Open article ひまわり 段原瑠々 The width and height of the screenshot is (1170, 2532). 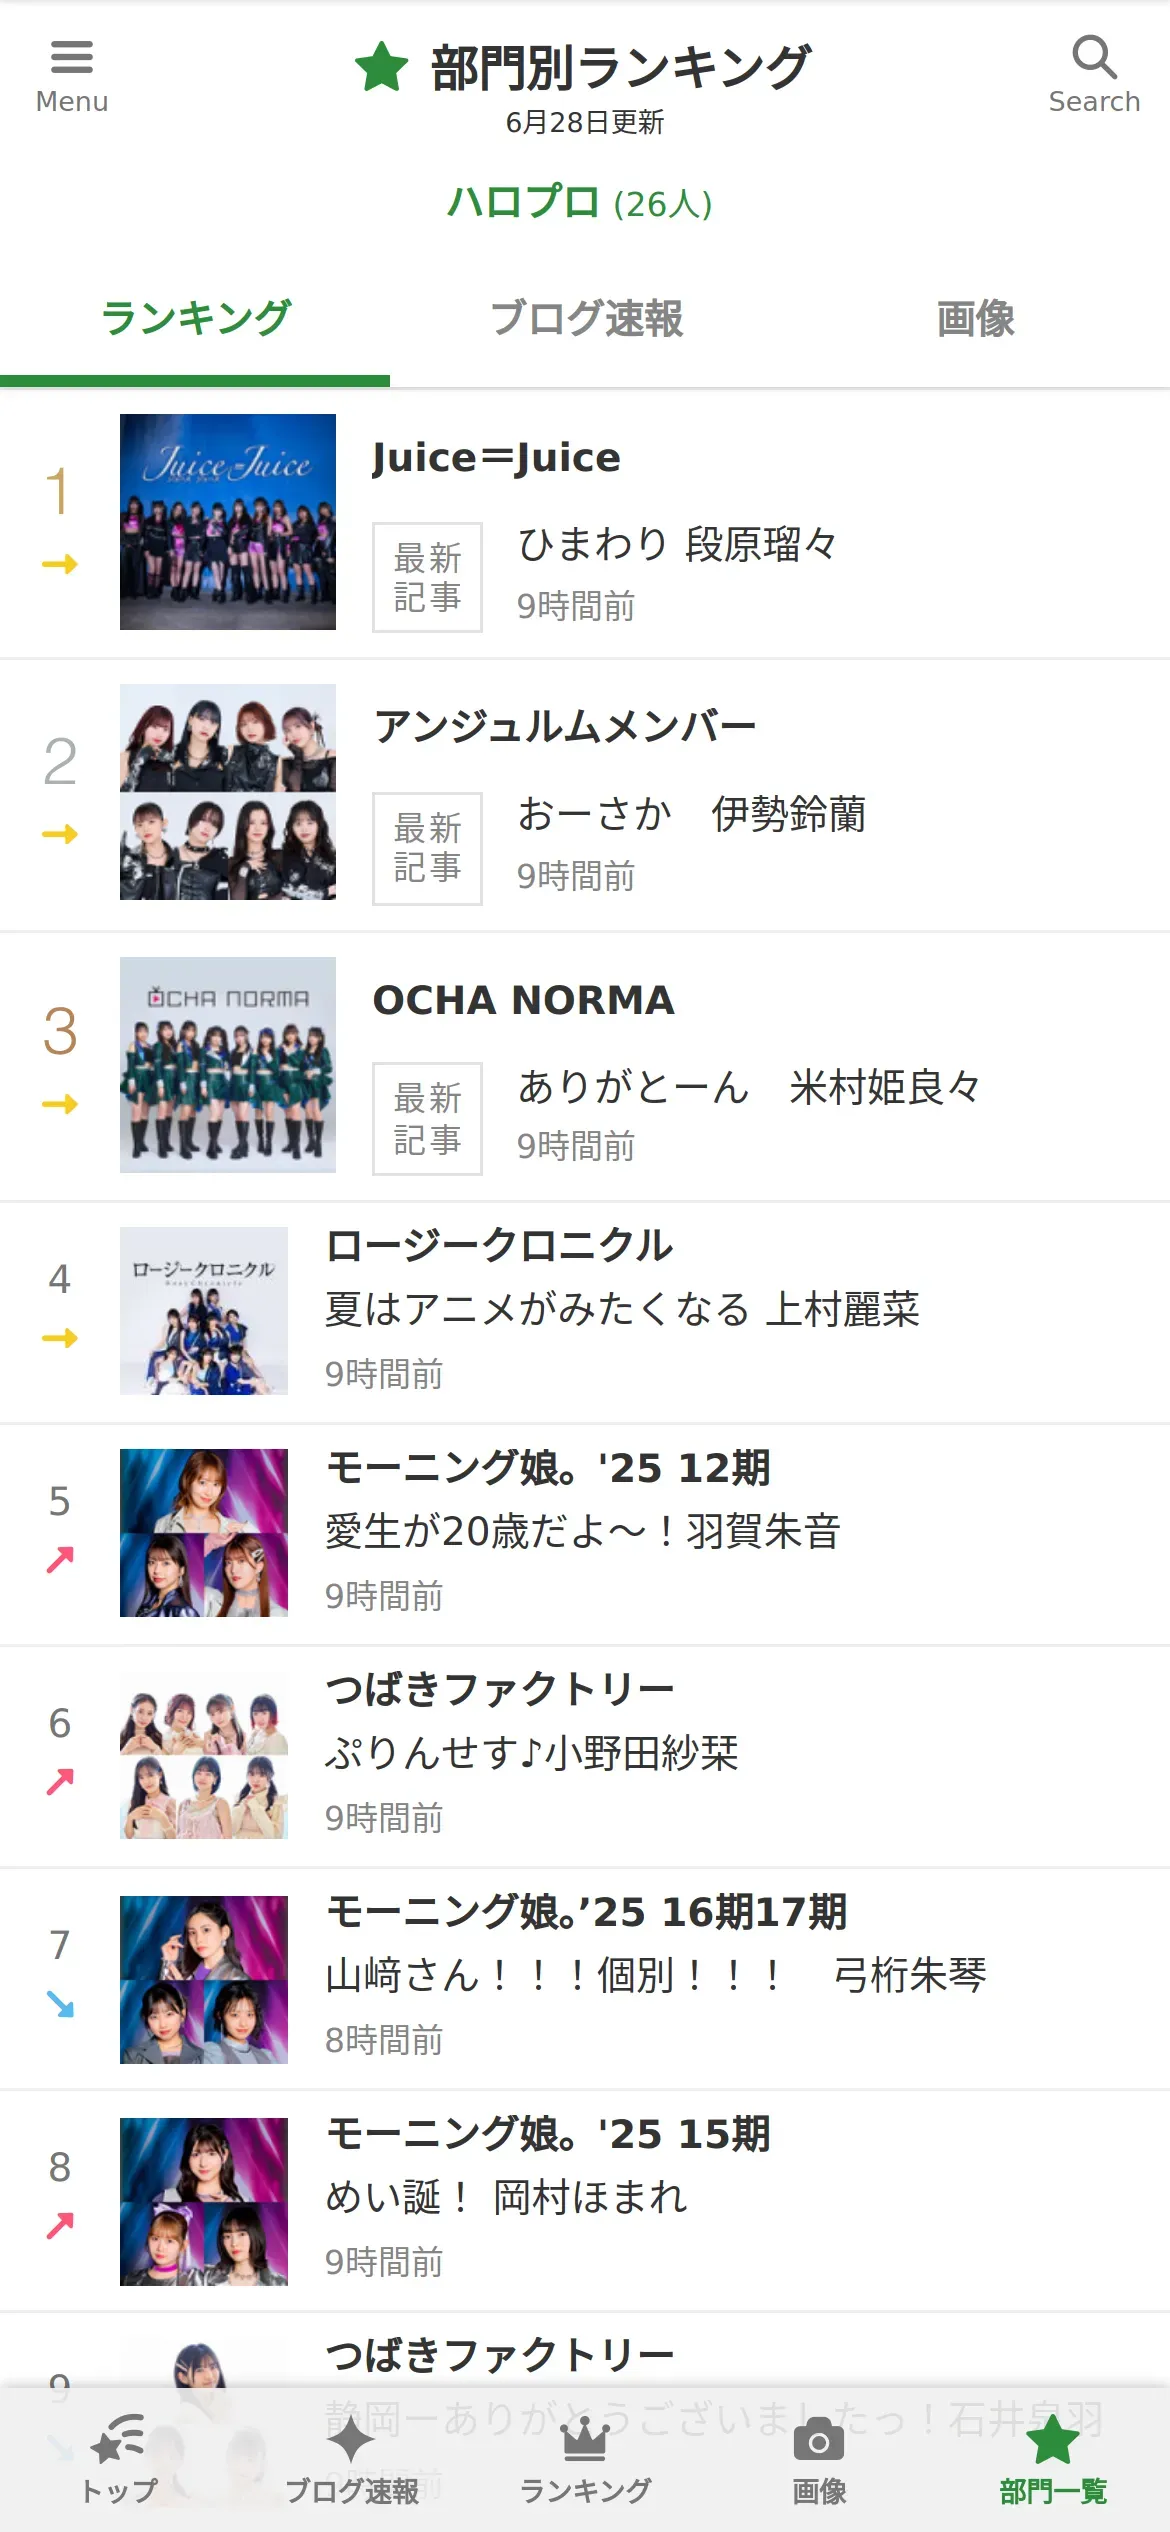coord(677,545)
